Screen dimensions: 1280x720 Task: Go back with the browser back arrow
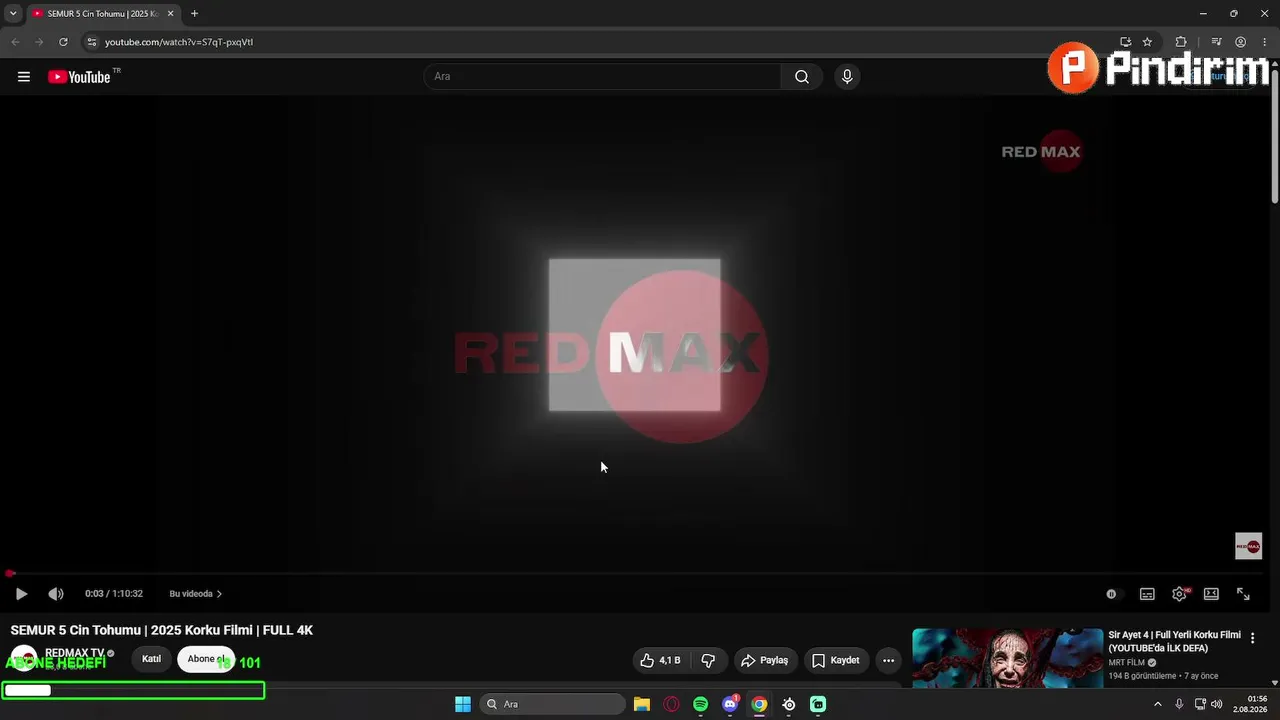15,42
